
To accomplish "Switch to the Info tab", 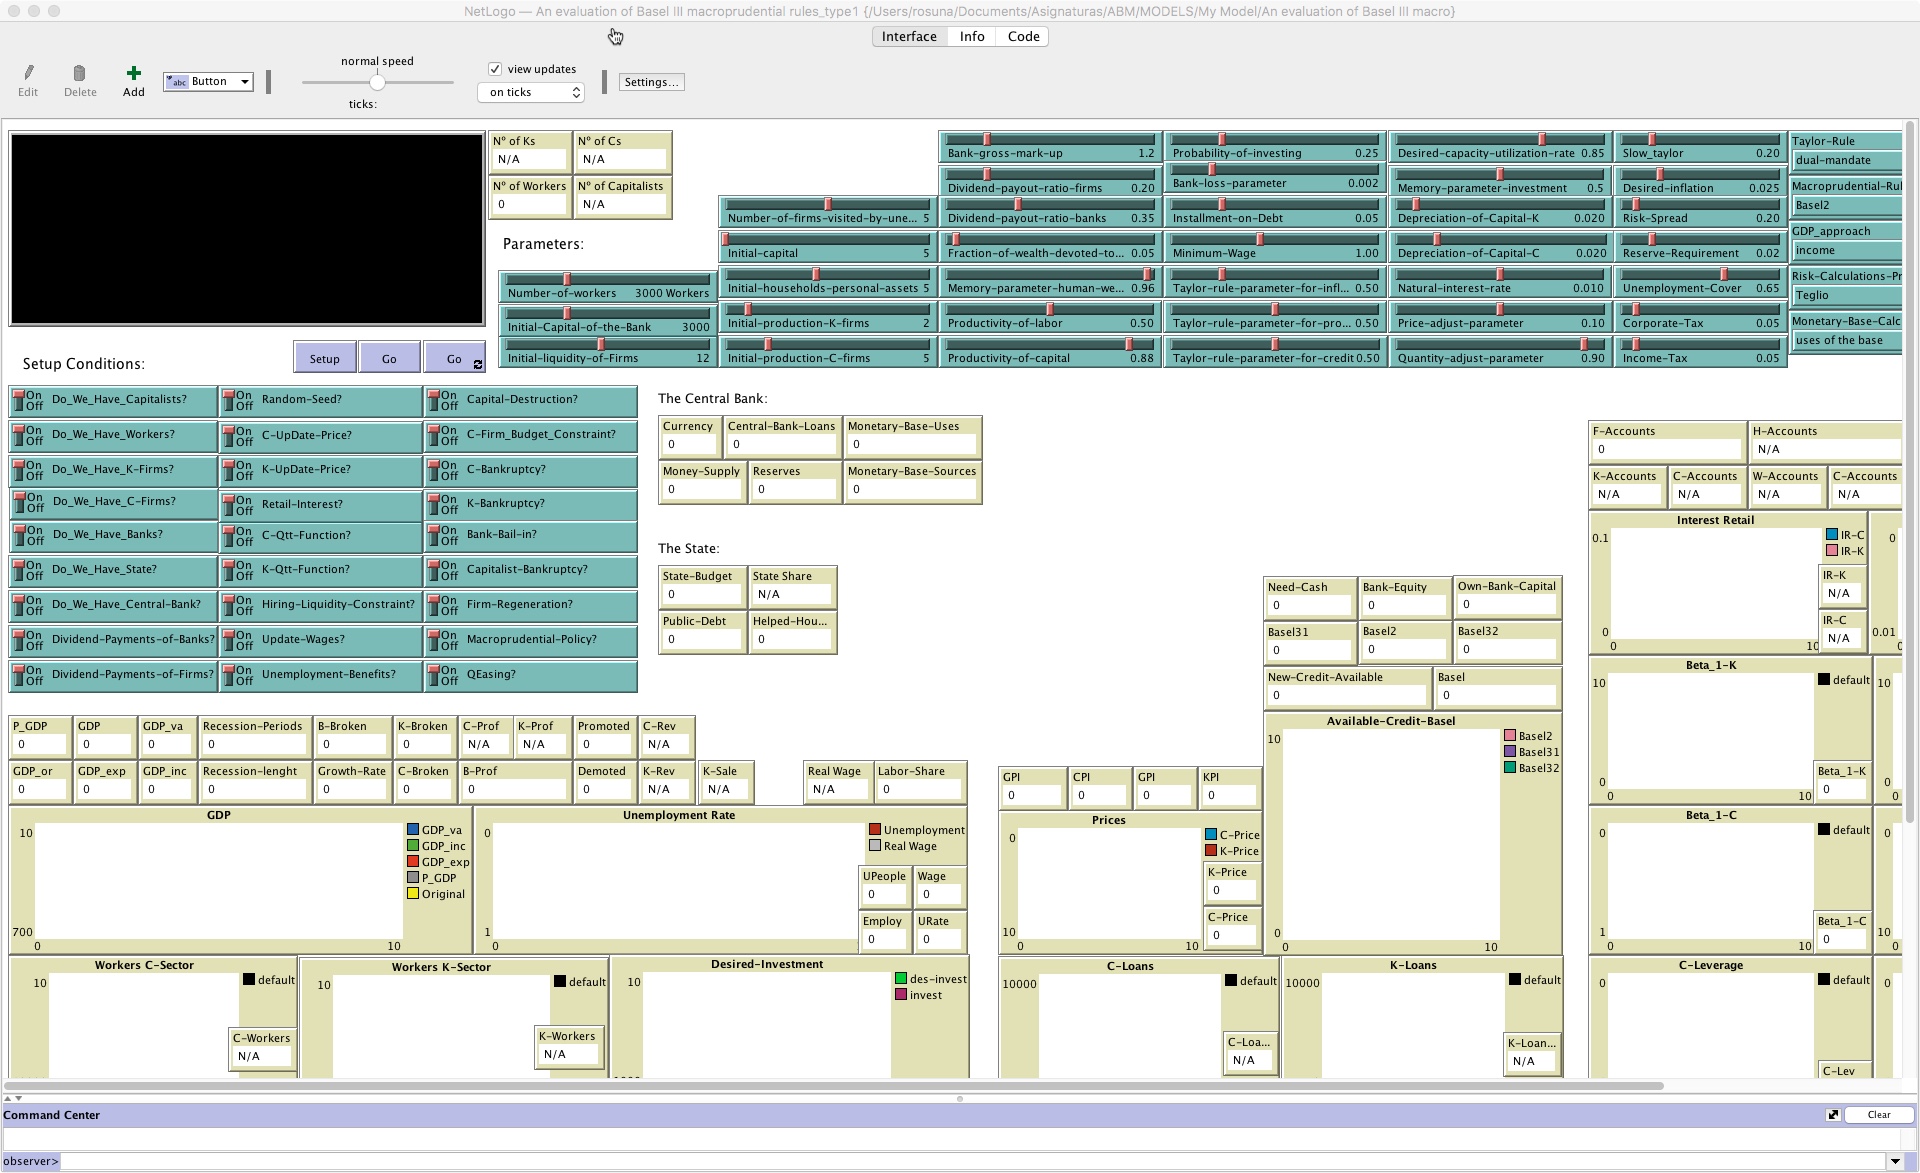I will click(x=971, y=36).
